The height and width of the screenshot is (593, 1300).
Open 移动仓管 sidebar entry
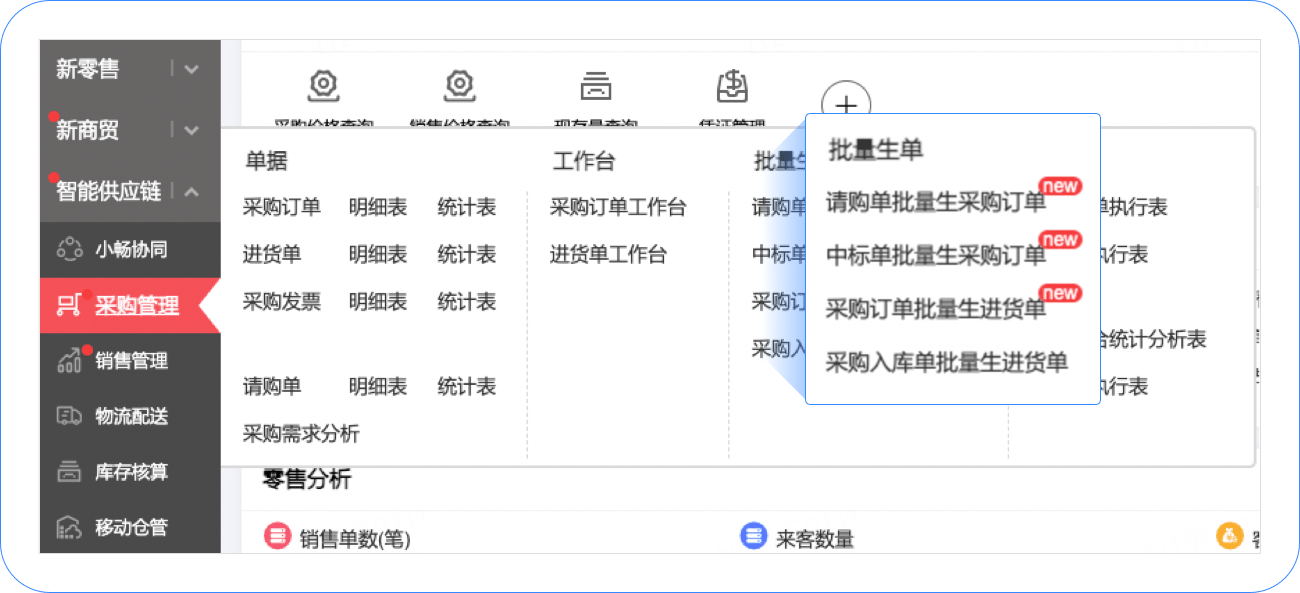131,527
